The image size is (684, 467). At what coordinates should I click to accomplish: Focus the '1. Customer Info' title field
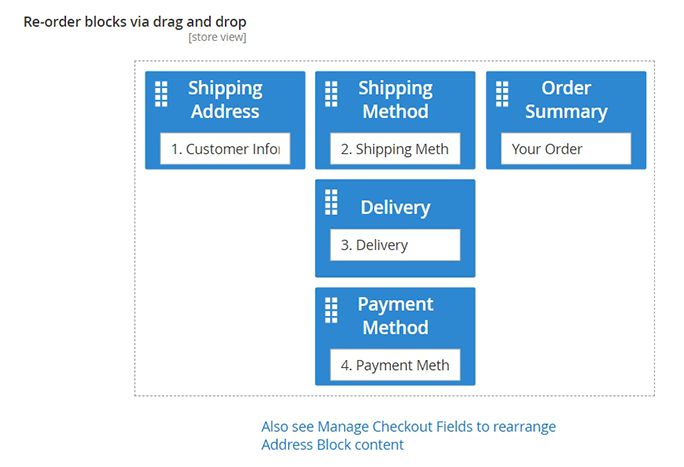[x=225, y=149]
